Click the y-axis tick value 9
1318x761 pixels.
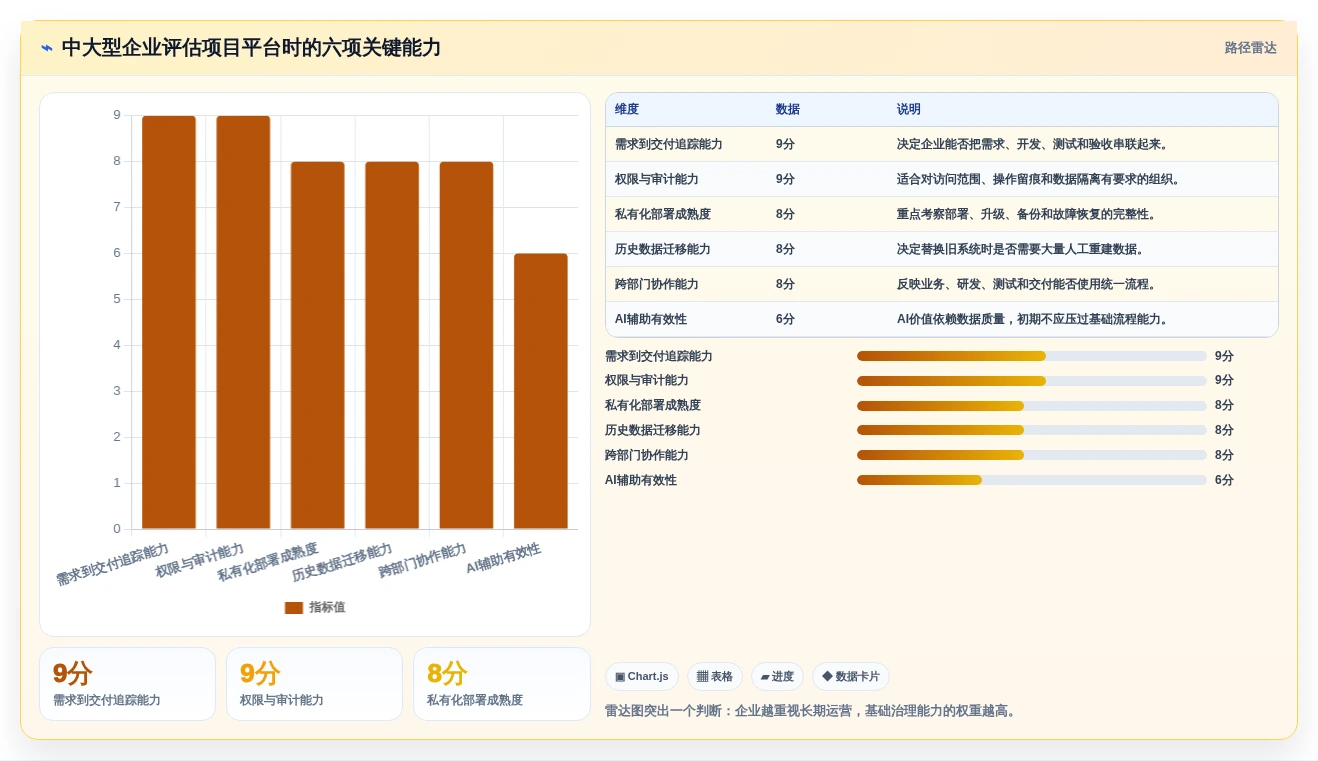click(117, 115)
